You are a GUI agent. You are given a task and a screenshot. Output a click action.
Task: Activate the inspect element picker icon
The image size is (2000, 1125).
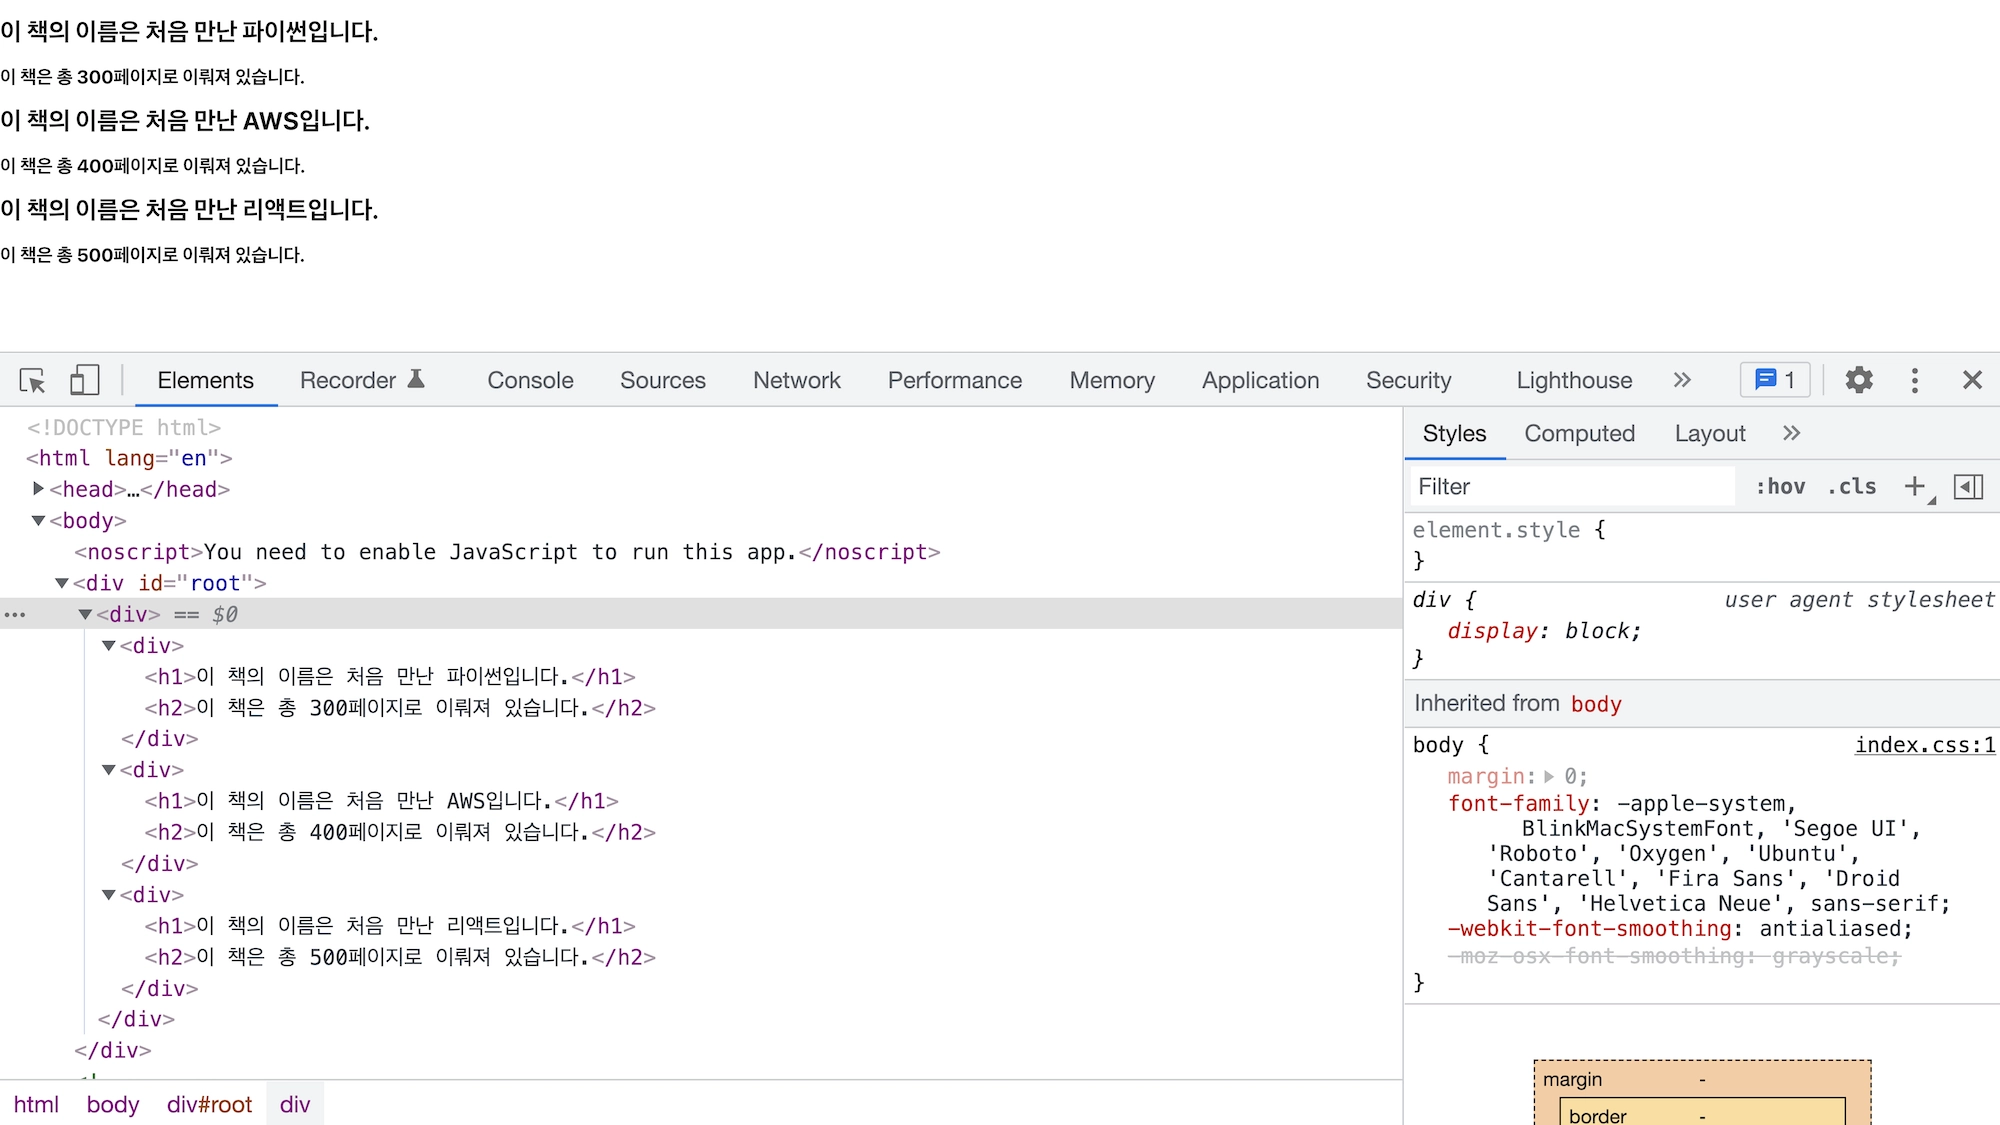pyautogui.click(x=32, y=380)
